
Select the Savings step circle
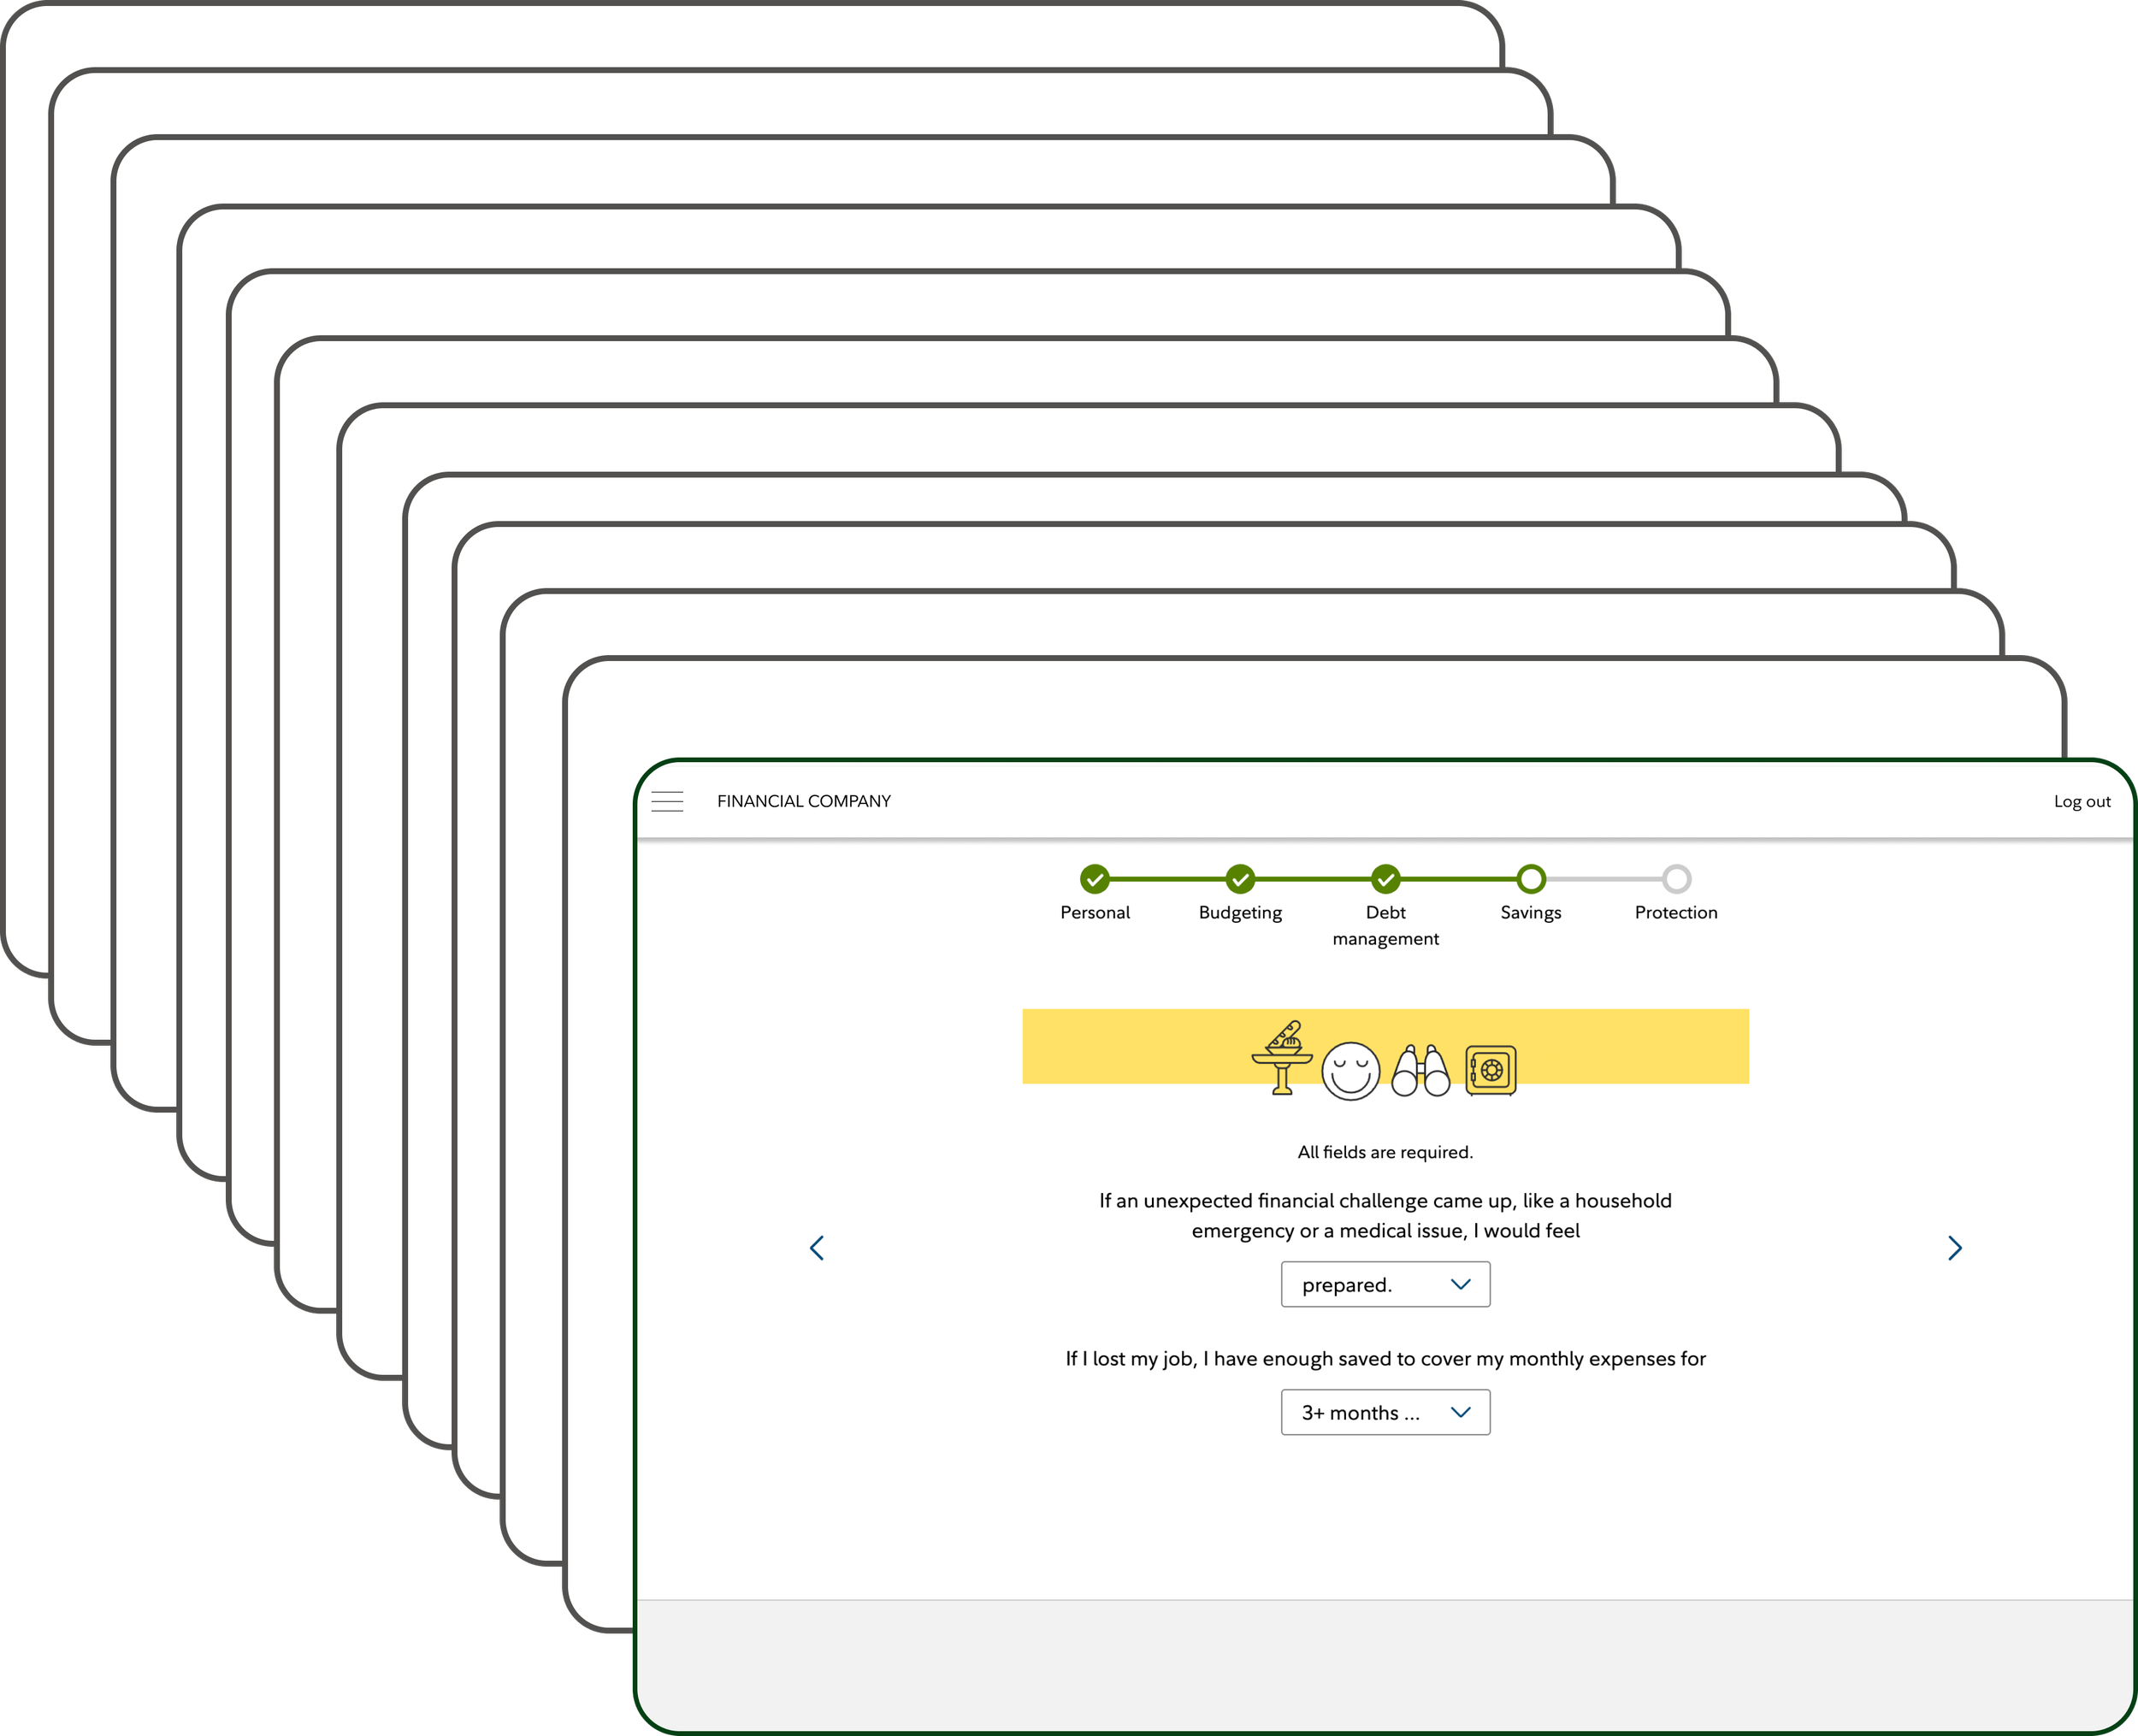1530,879
